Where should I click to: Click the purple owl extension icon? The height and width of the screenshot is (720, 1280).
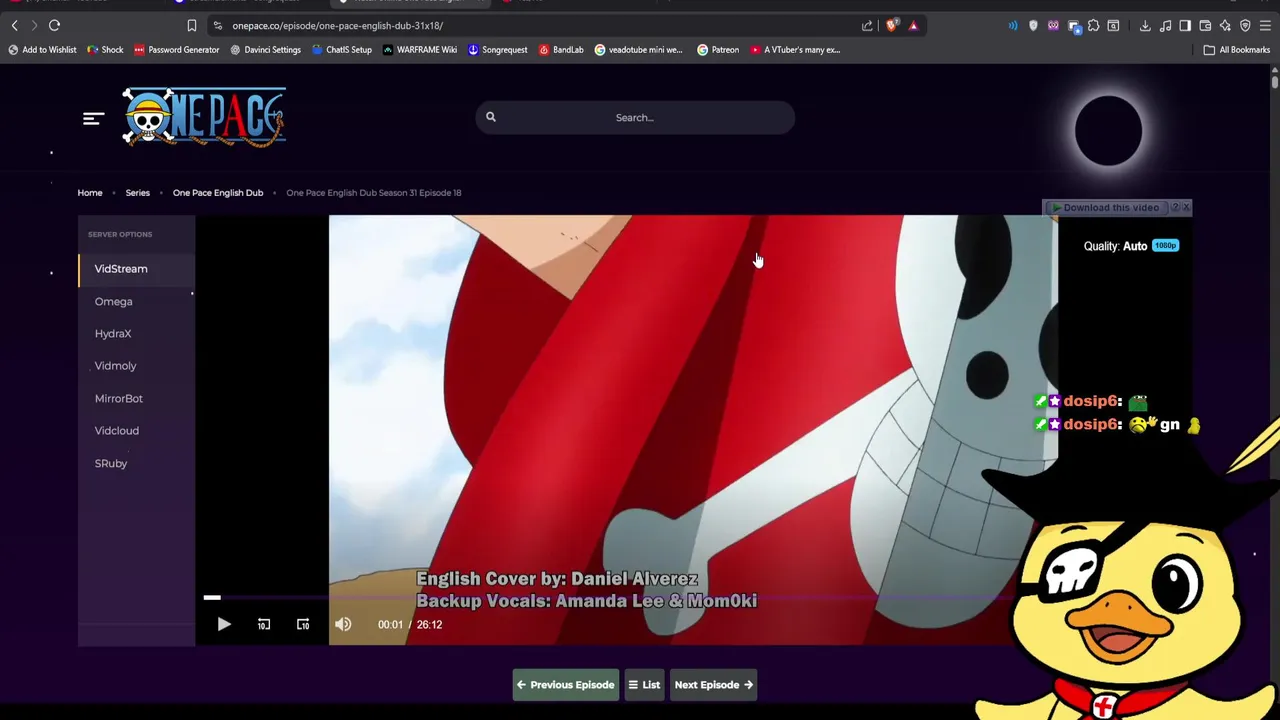click(1053, 25)
